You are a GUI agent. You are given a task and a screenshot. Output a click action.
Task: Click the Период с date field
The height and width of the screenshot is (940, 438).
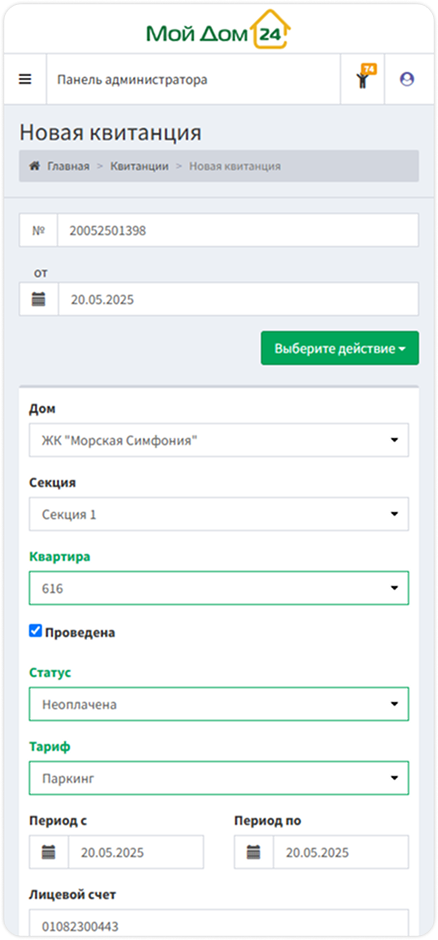tap(136, 852)
